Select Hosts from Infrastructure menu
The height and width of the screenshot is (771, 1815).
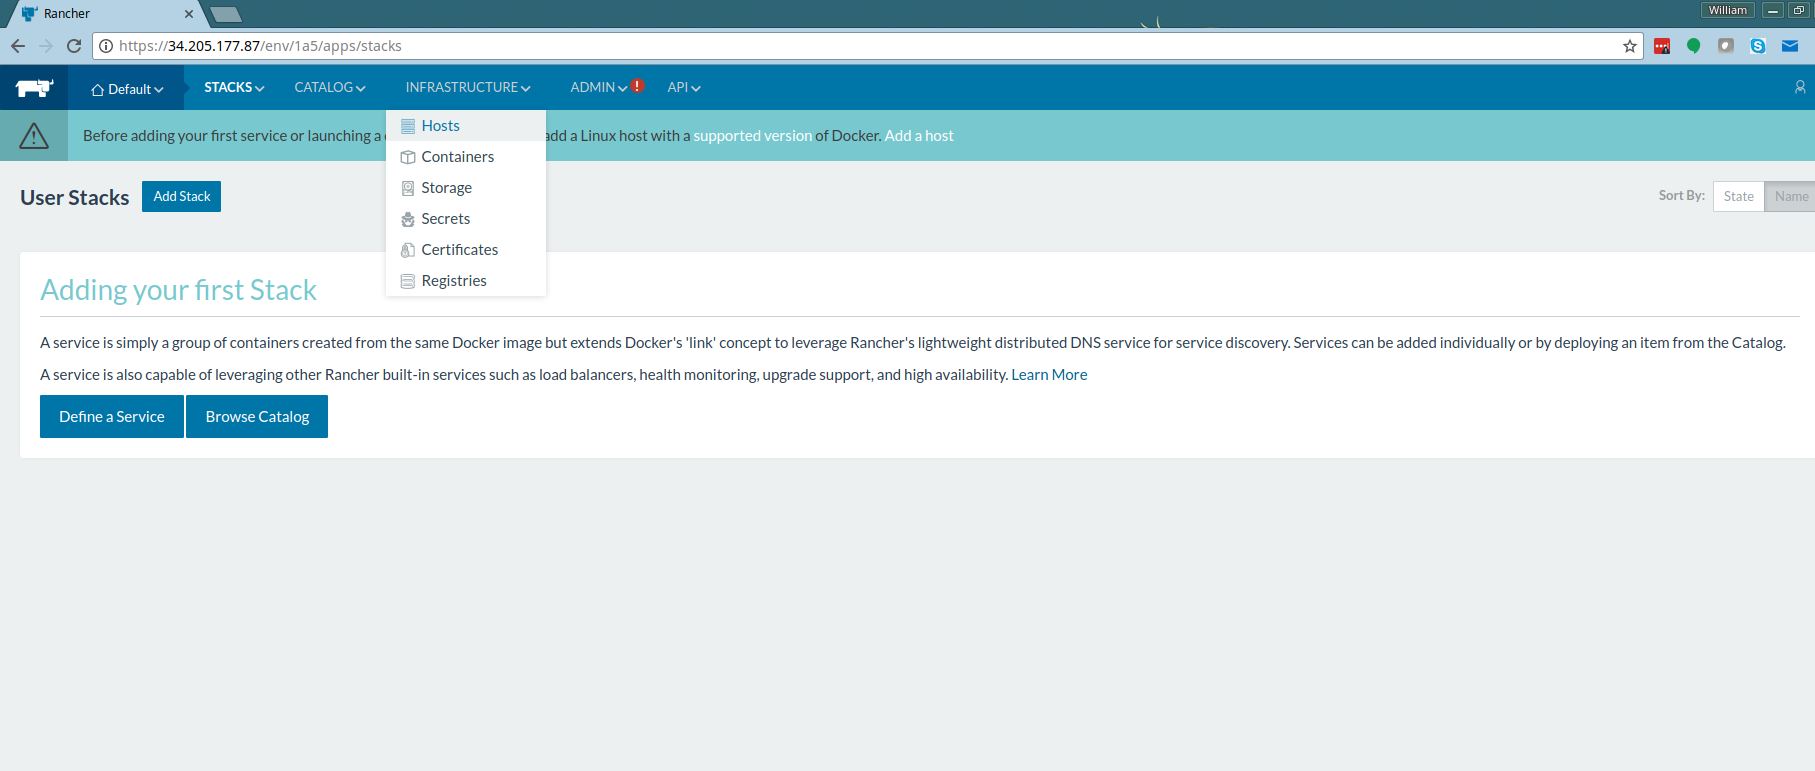click(x=466, y=126)
